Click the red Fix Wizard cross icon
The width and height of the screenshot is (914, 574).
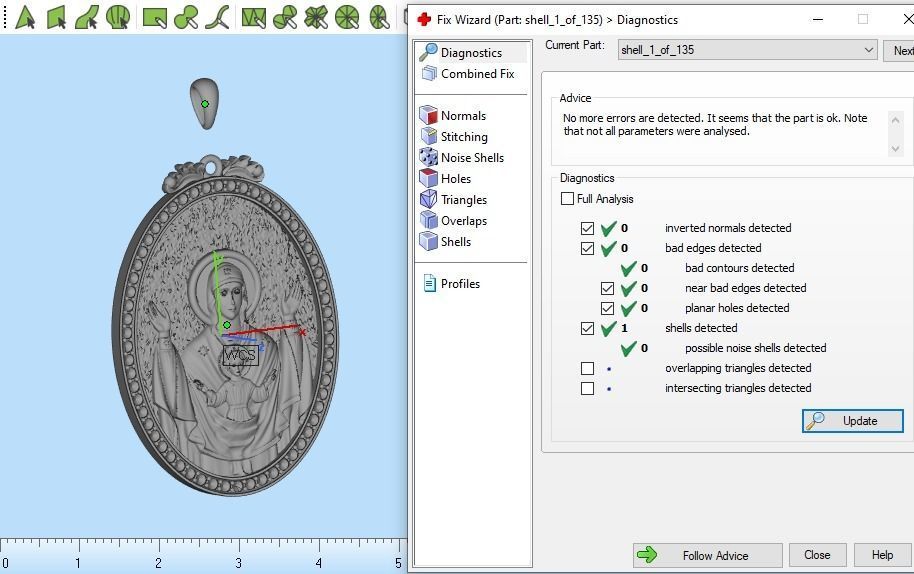[x=424, y=19]
